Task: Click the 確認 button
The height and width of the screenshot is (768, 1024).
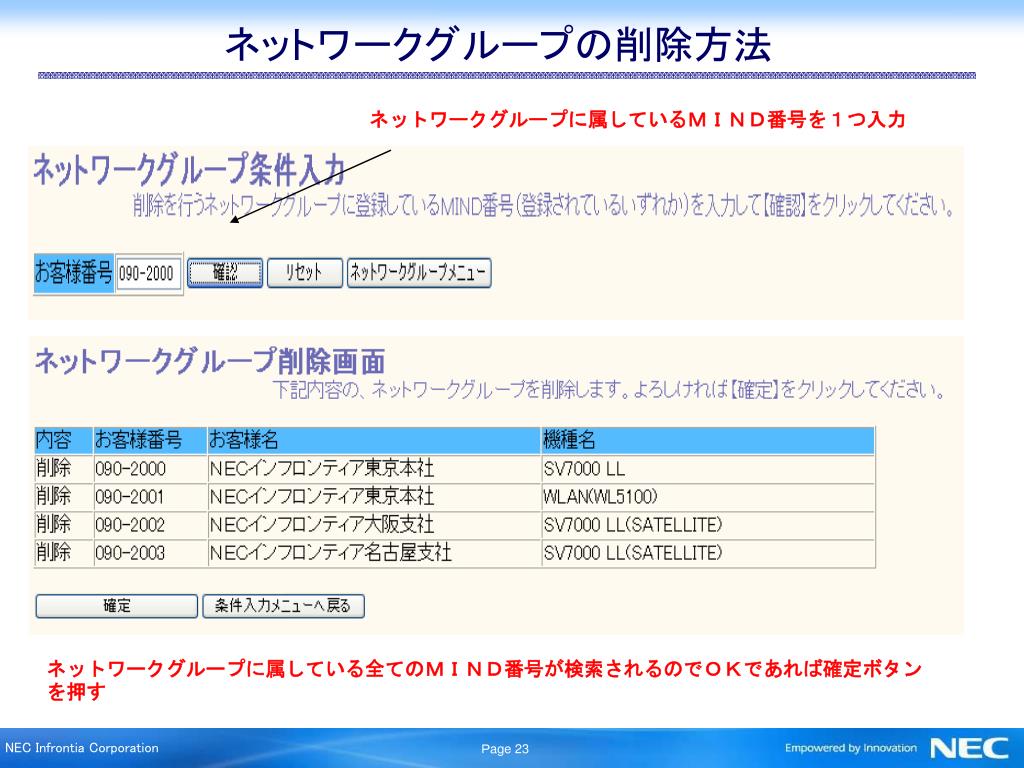Action: pos(225,273)
